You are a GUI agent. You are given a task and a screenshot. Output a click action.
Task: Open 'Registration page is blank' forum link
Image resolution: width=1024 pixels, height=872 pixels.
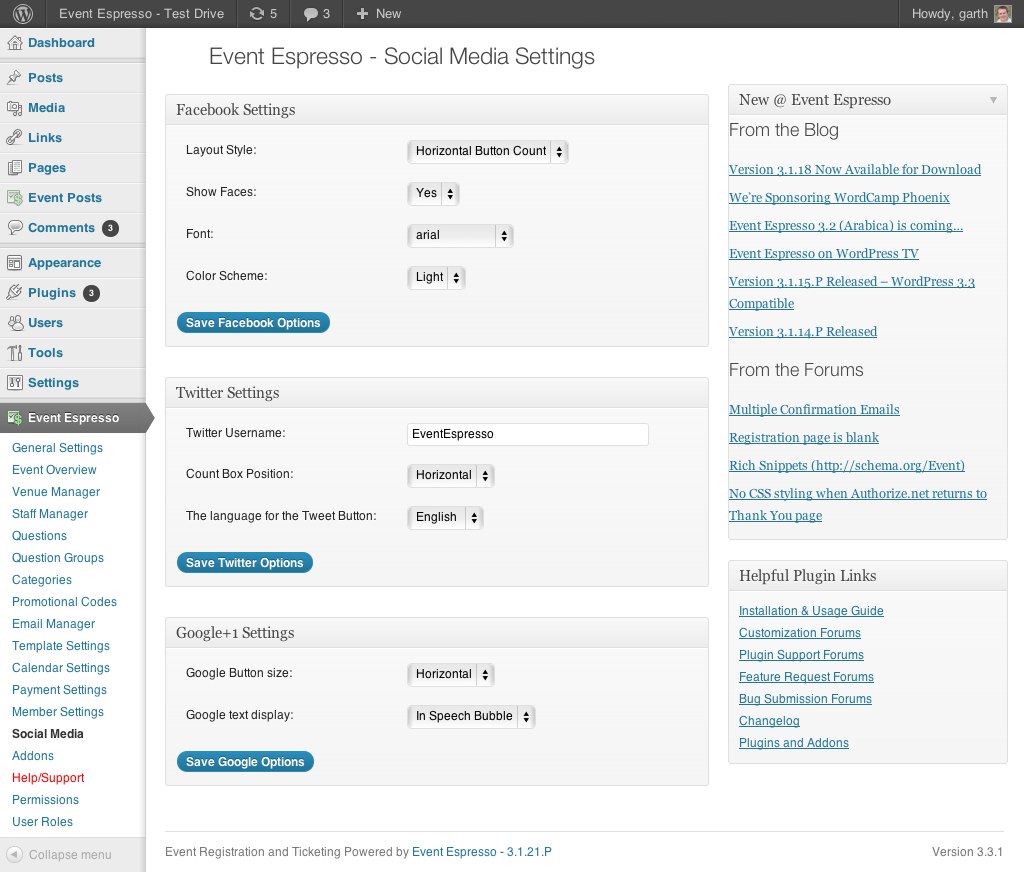(x=804, y=438)
